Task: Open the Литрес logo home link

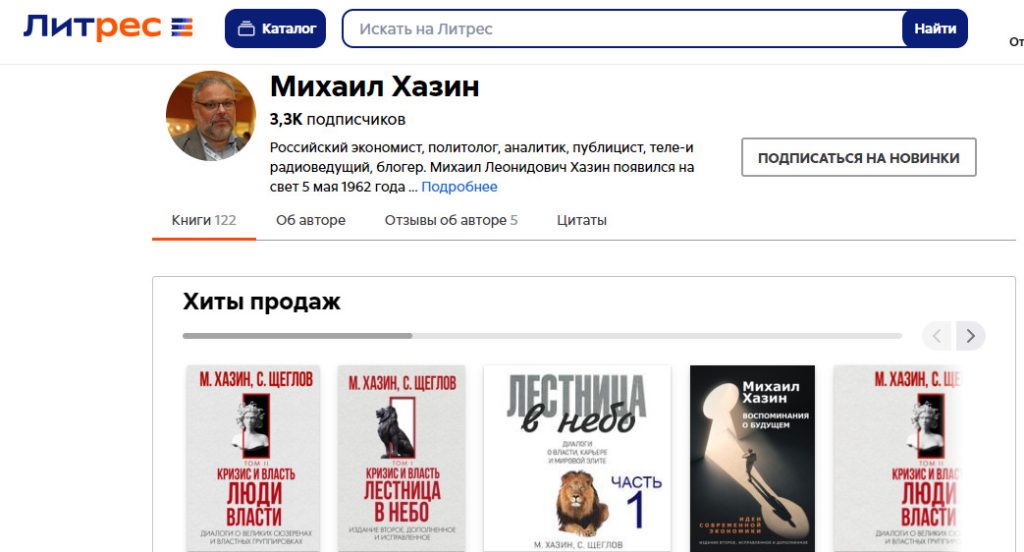Action: click(108, 27)
